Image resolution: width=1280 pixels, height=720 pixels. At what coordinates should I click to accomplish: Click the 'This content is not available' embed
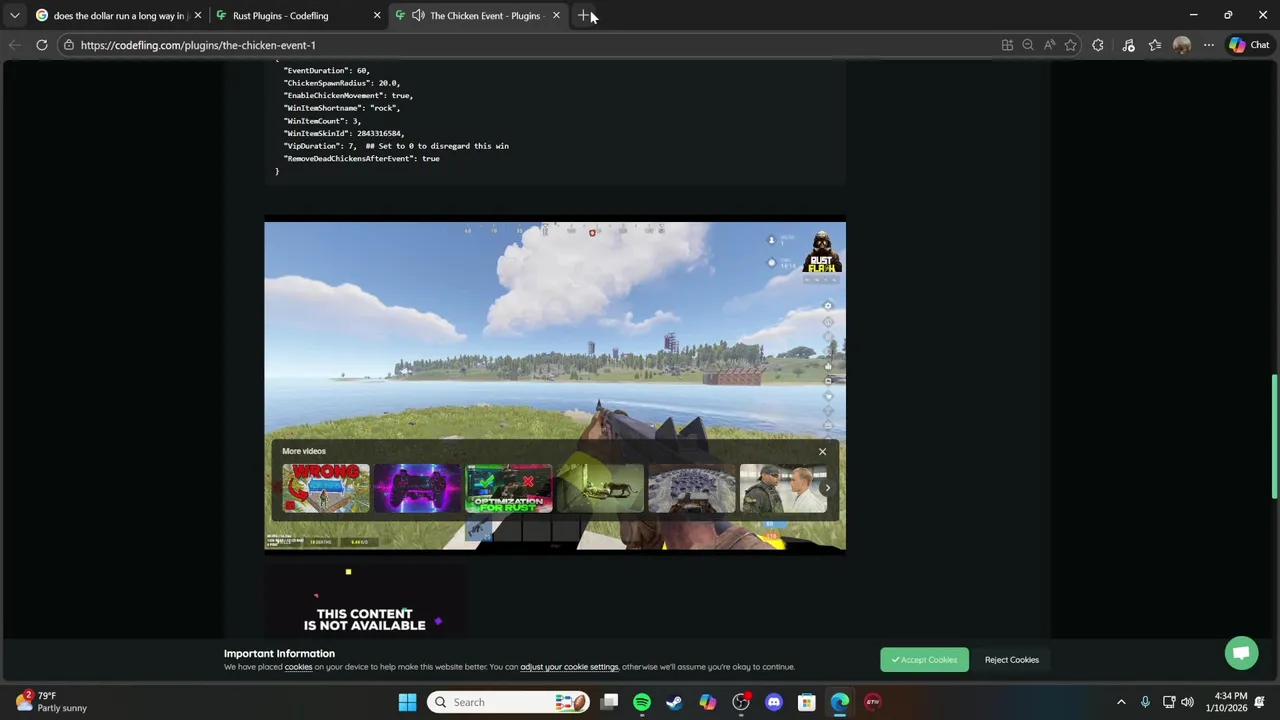tap(365, 604)
